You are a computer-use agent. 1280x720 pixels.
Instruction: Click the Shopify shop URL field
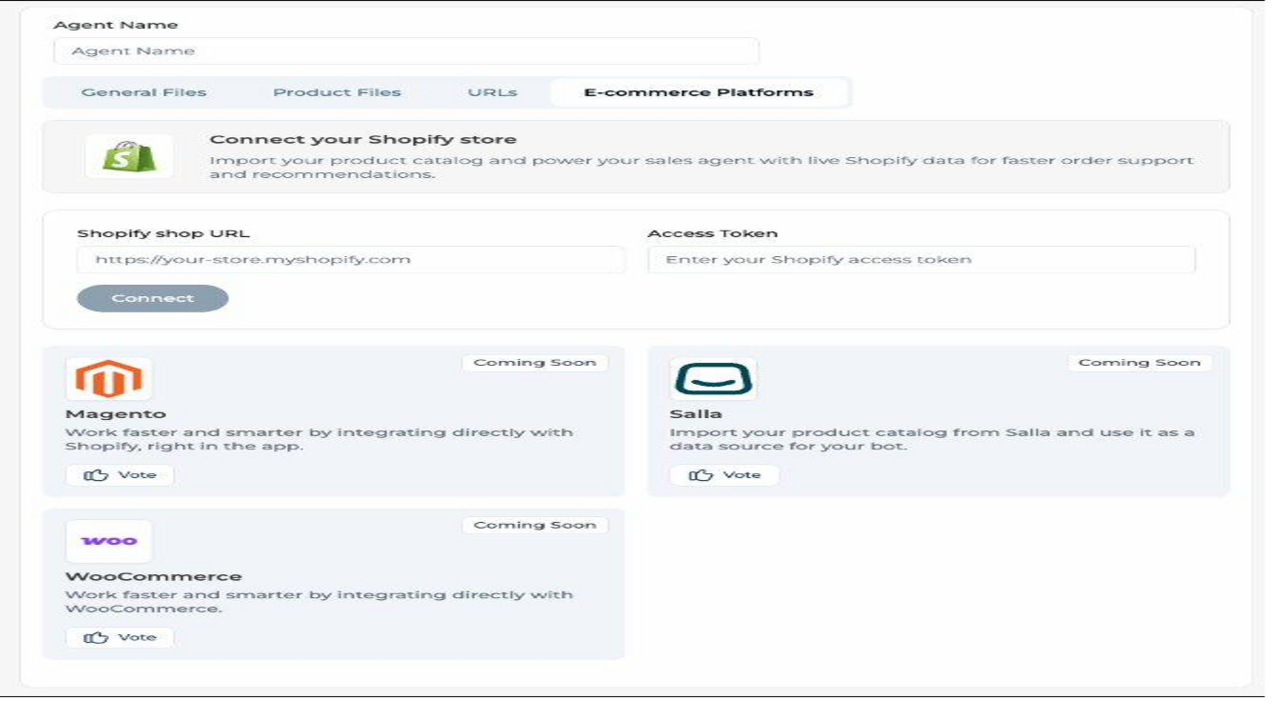coord(351,259)
